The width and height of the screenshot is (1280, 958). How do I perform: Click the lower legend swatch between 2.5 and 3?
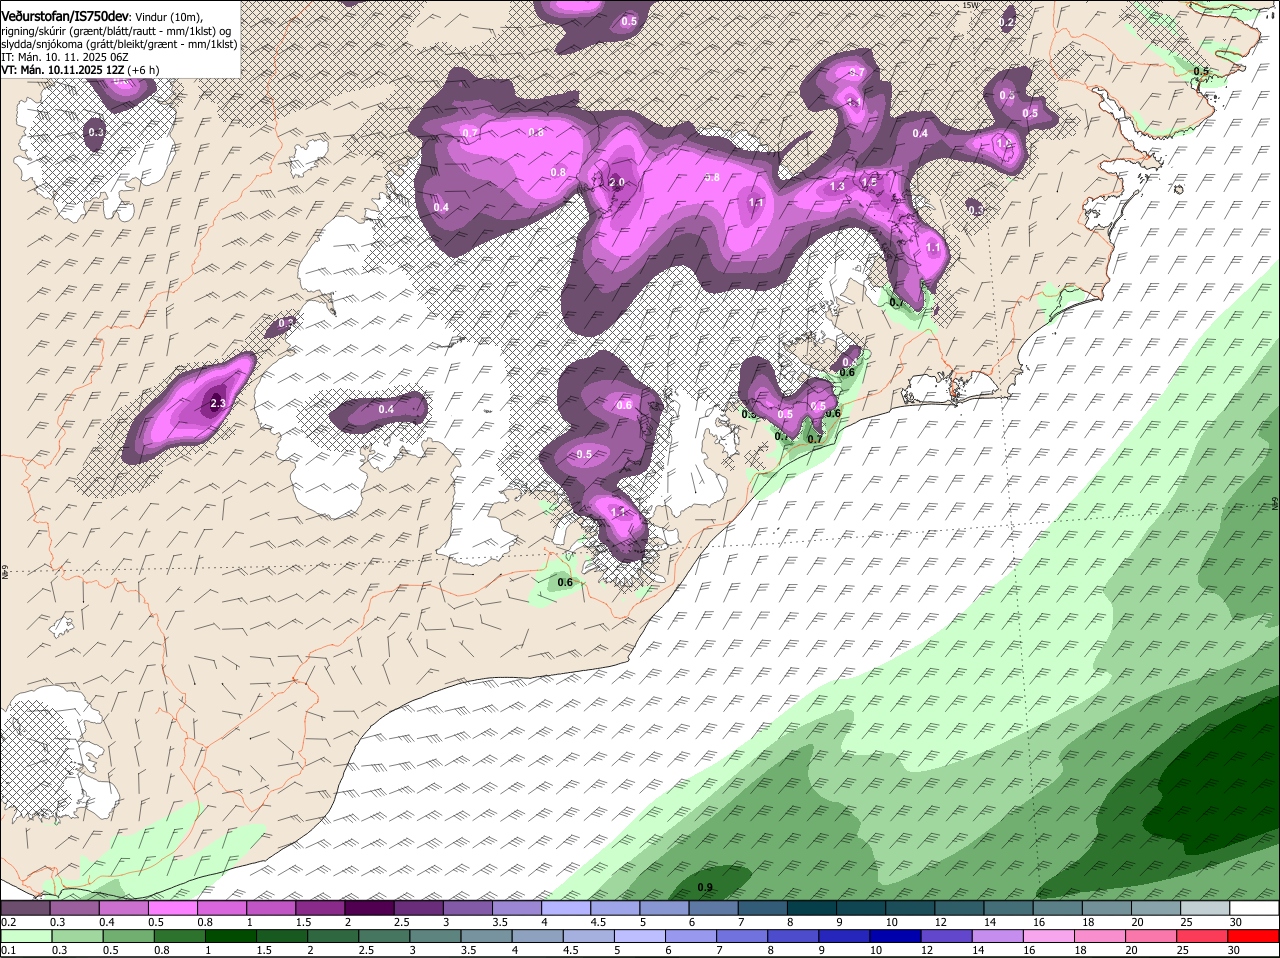385,937
